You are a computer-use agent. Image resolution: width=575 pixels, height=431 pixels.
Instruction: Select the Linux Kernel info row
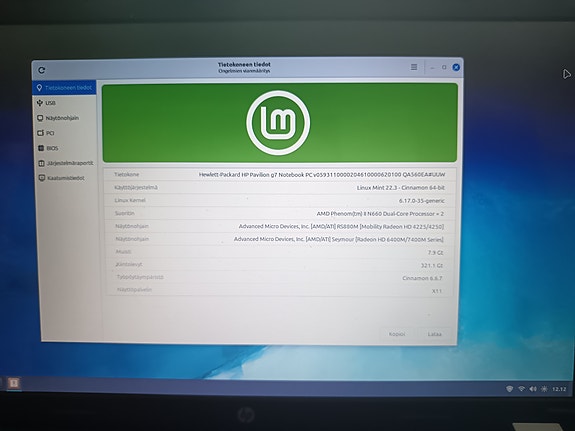click(280, 200)
